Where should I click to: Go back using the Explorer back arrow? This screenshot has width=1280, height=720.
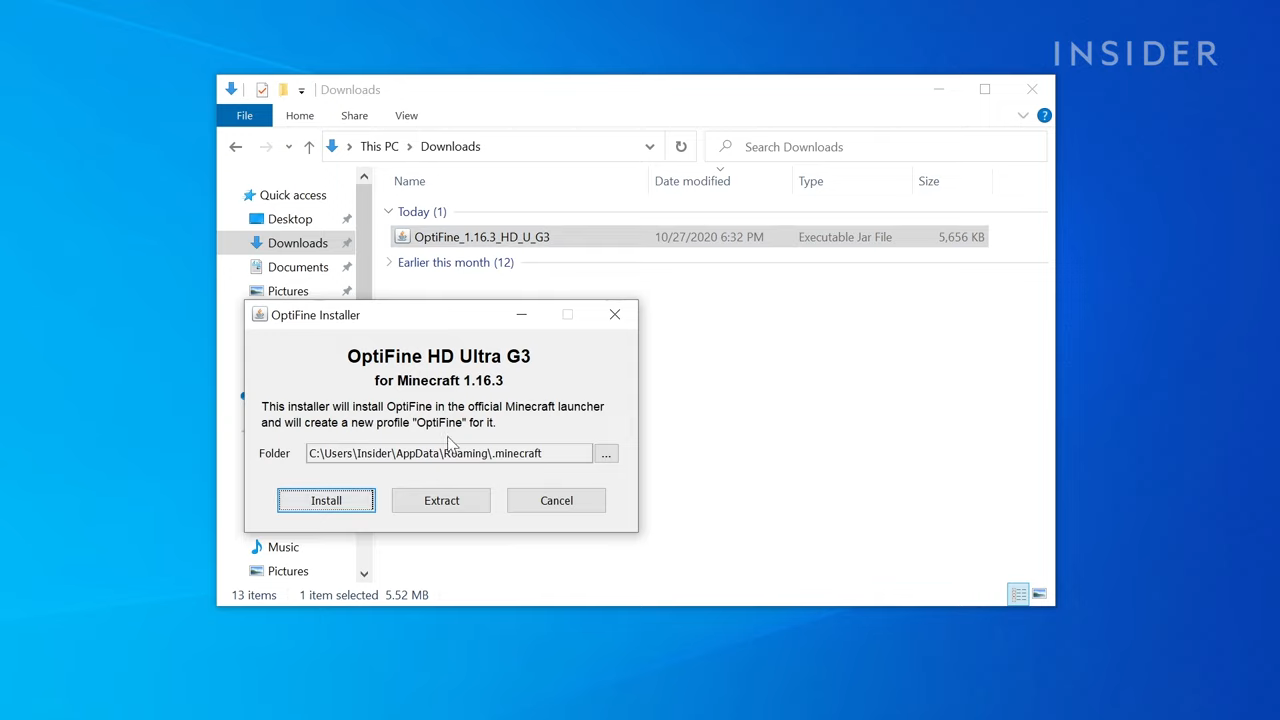pos(236,147)
